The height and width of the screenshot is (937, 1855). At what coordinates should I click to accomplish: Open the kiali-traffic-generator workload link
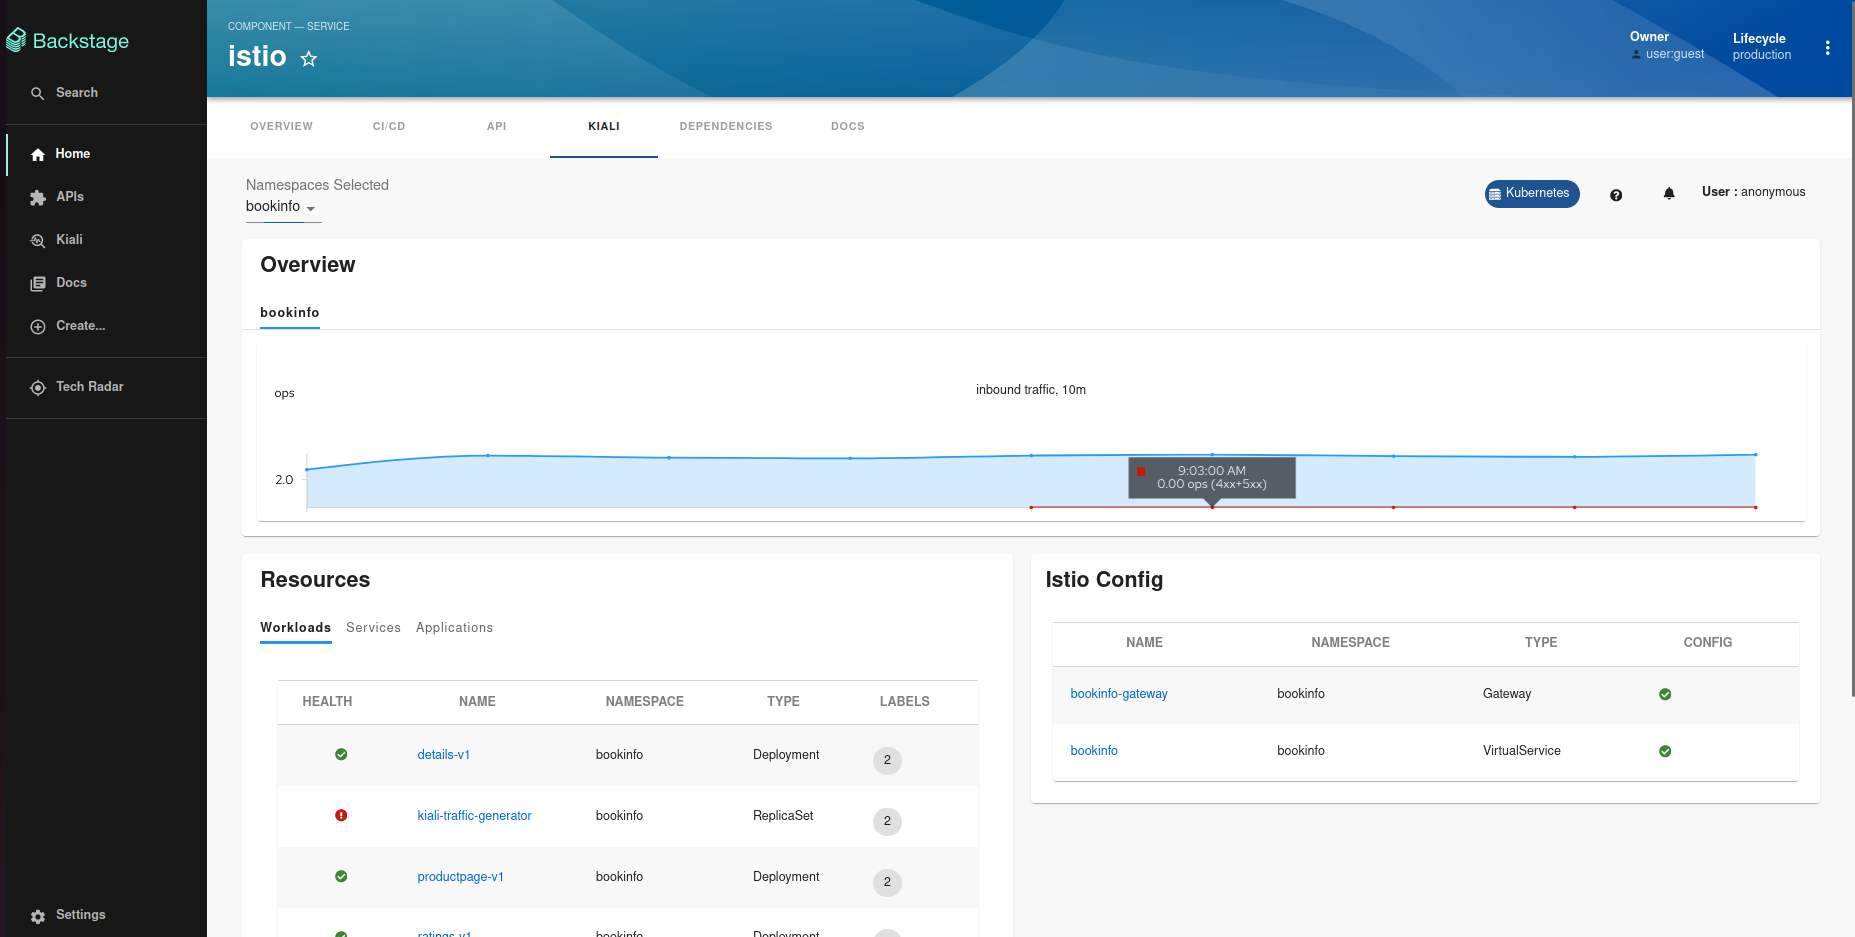[x=474, y=816]
